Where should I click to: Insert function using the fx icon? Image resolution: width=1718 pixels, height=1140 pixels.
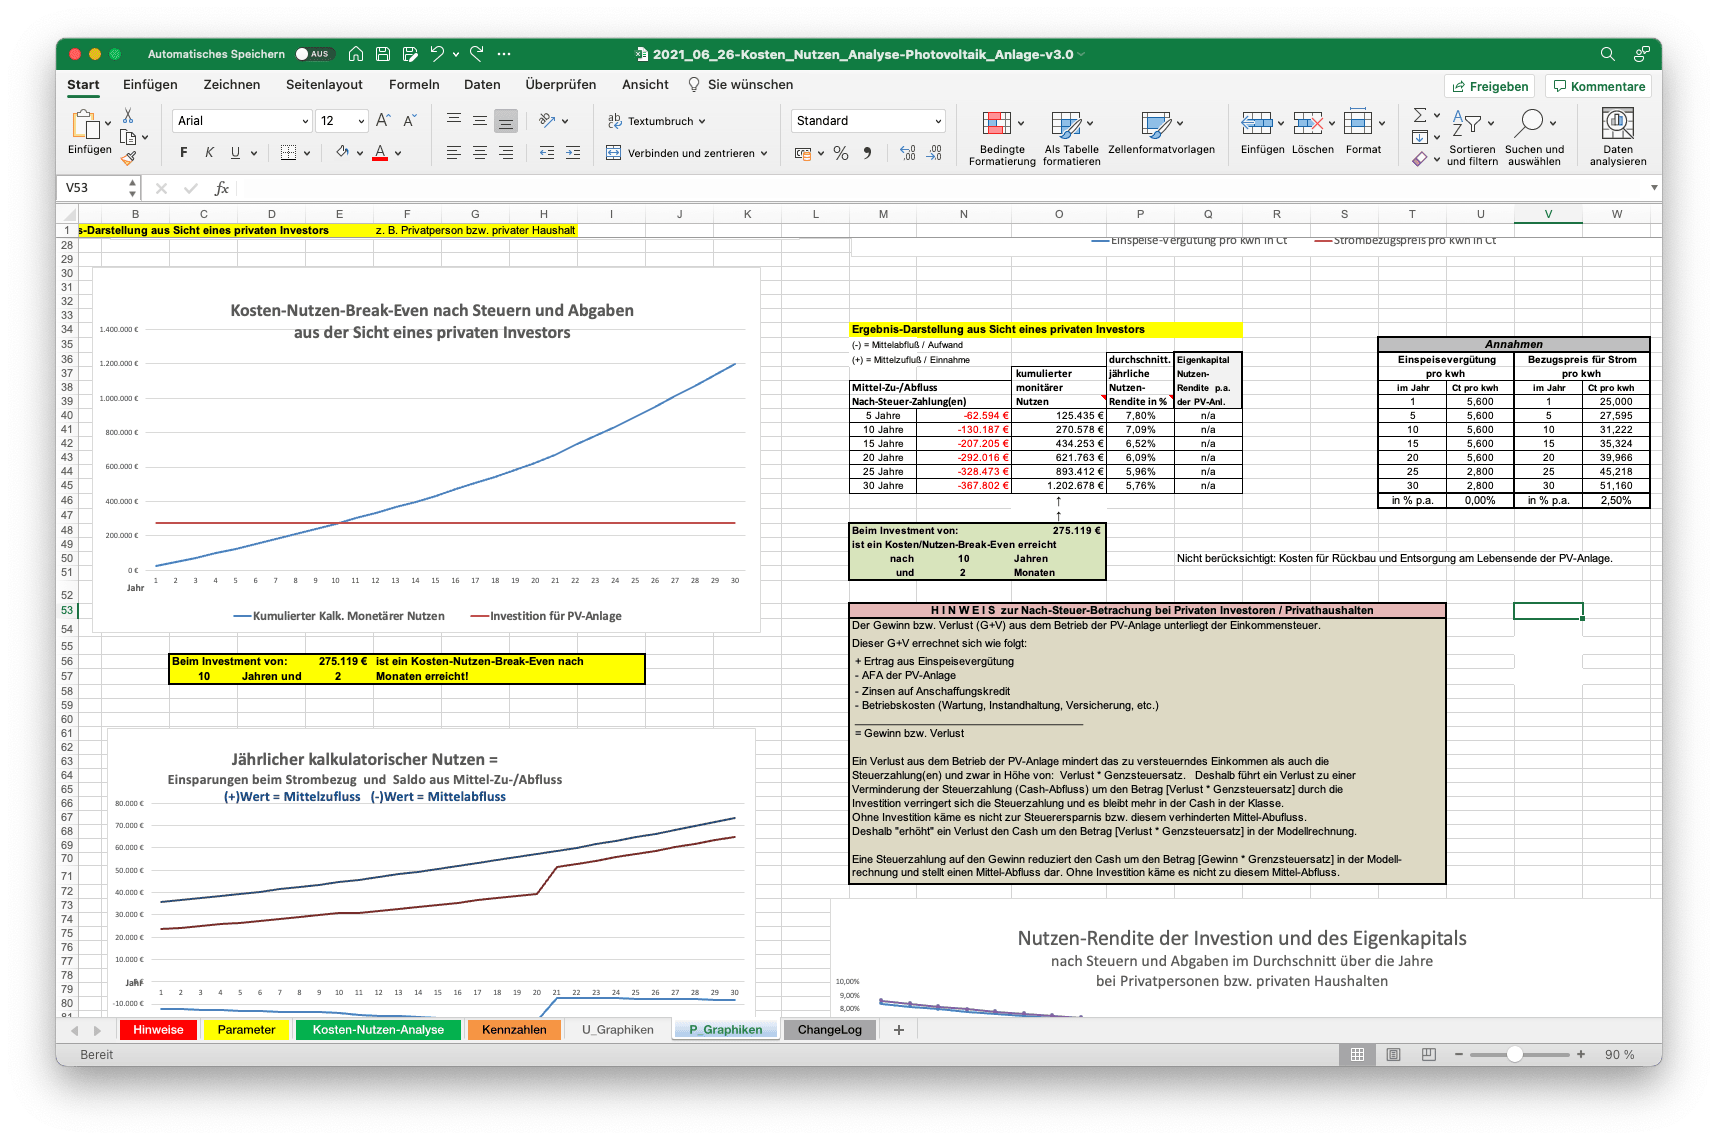click(x=222, y=188)
